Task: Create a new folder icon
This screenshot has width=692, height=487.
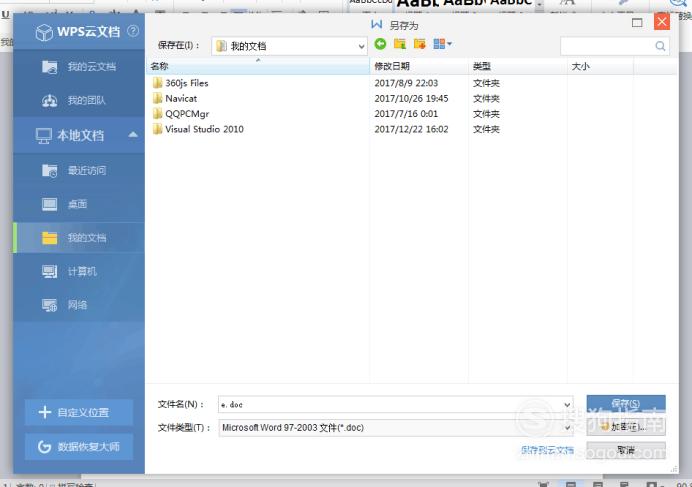Action: point(420,44)
